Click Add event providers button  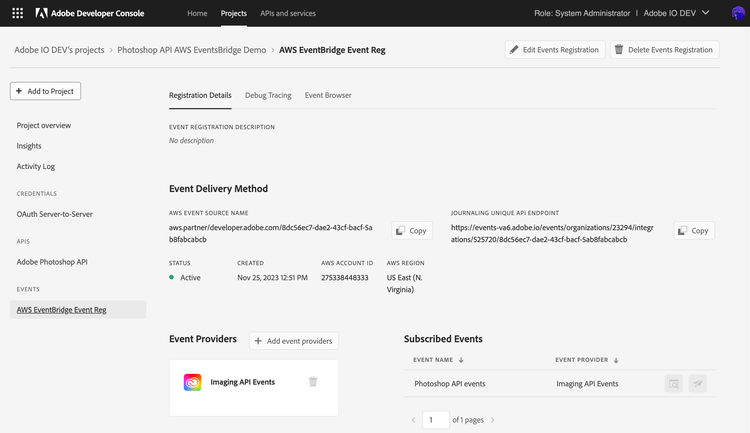[x=294, y=341]
